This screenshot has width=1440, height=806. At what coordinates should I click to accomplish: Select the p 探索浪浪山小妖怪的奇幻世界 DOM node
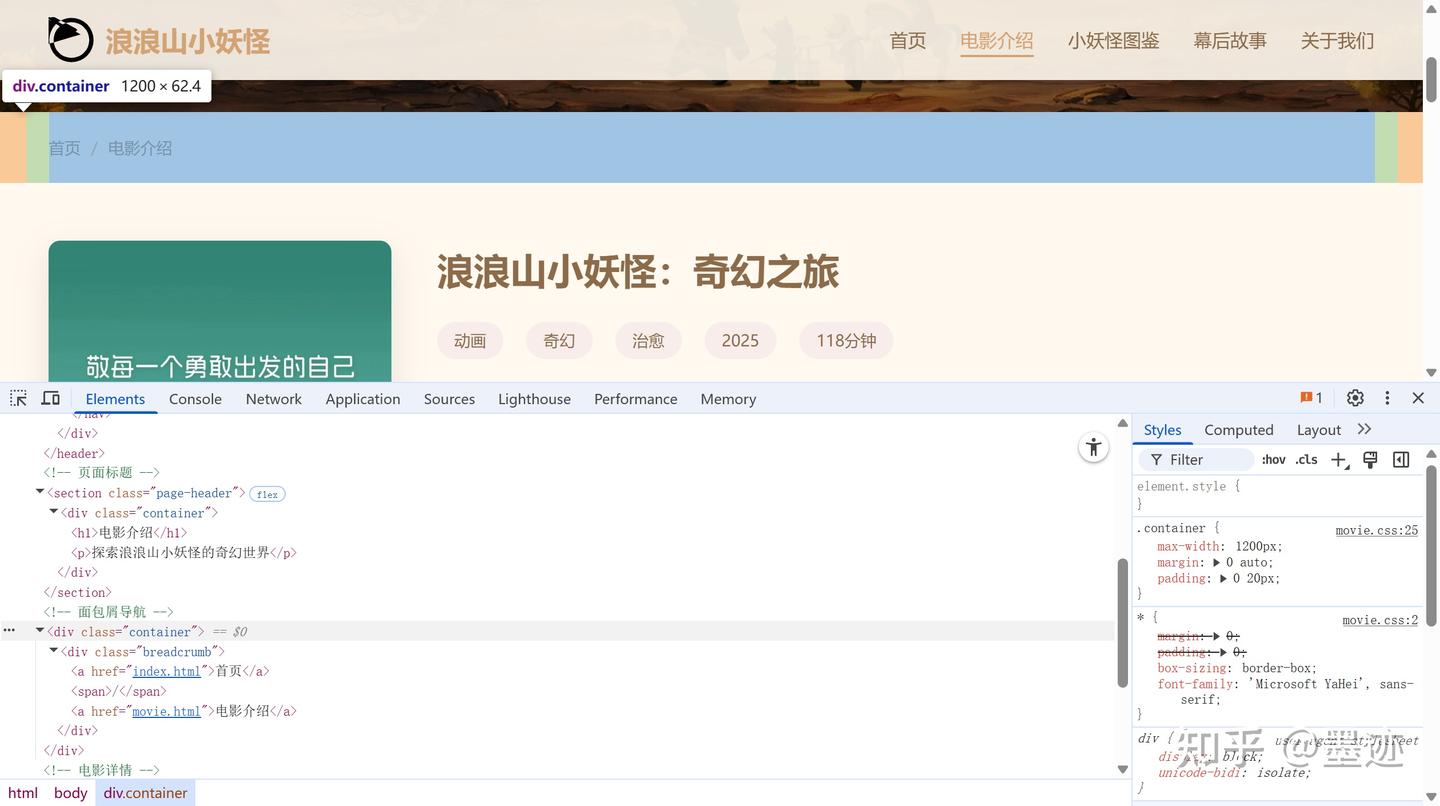click(184, 552)
